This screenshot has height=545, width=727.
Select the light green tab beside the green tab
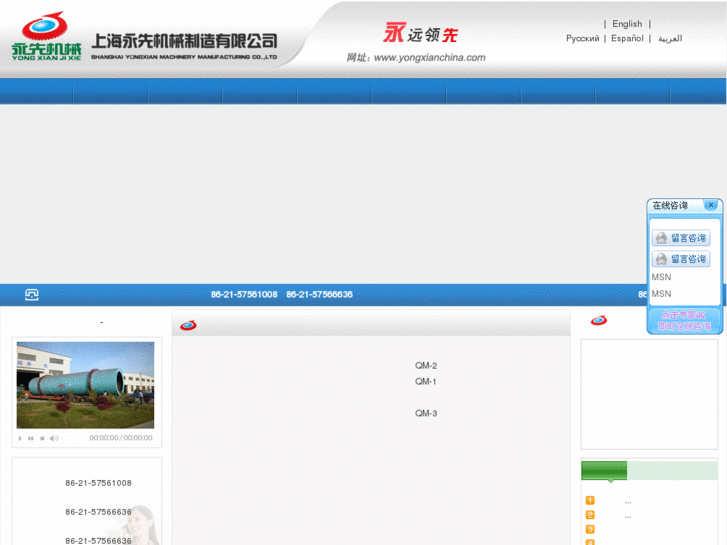click(672, 470)
